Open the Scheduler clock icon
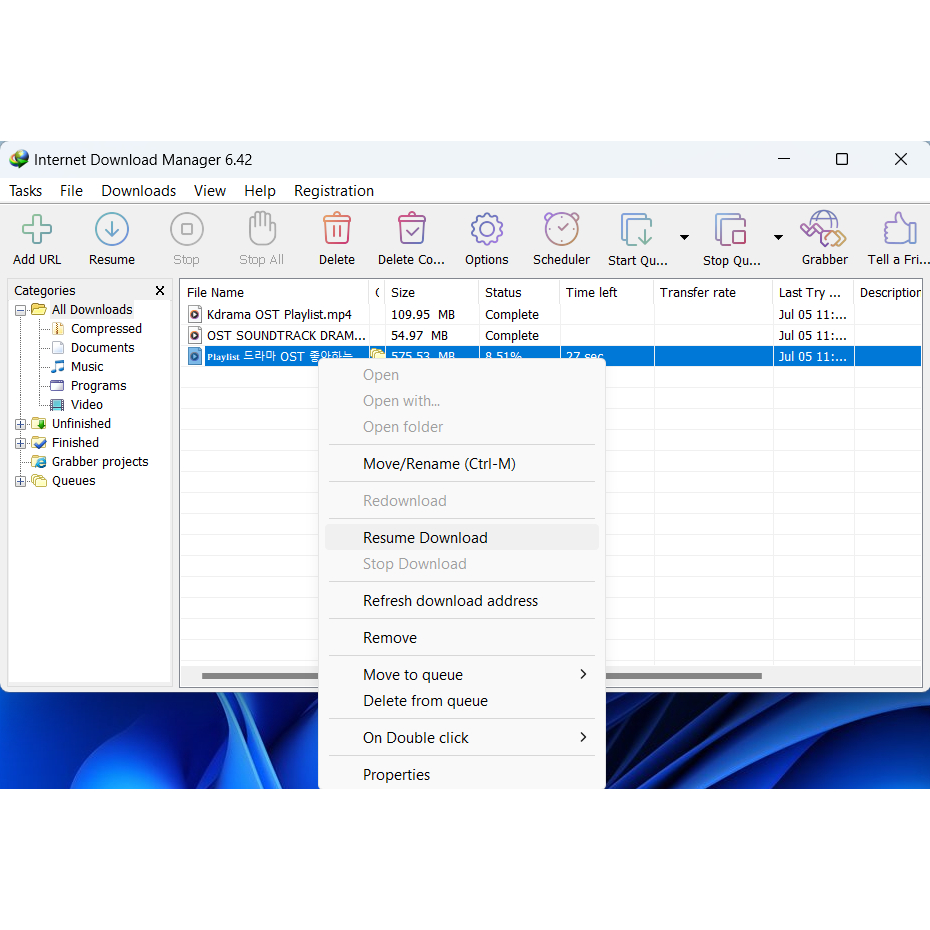The width and height of the screenshot is (930, 930). click(x=561, y=229)
